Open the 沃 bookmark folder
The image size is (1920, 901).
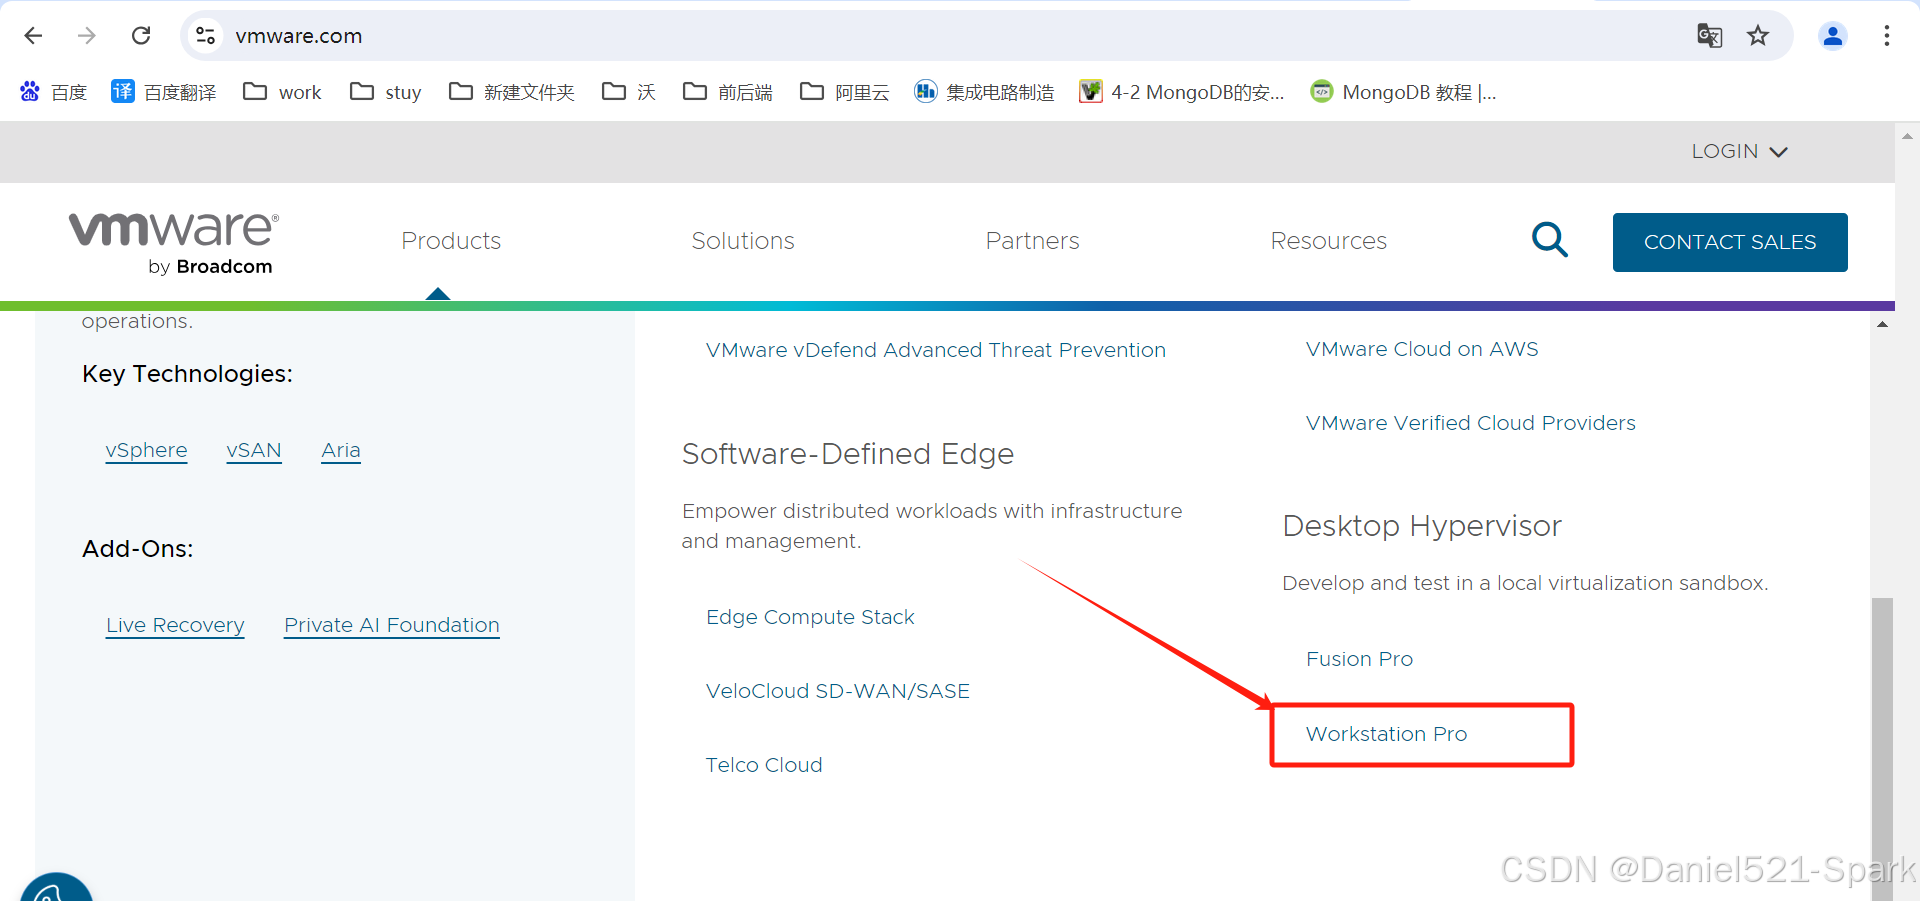click(629, 92)
